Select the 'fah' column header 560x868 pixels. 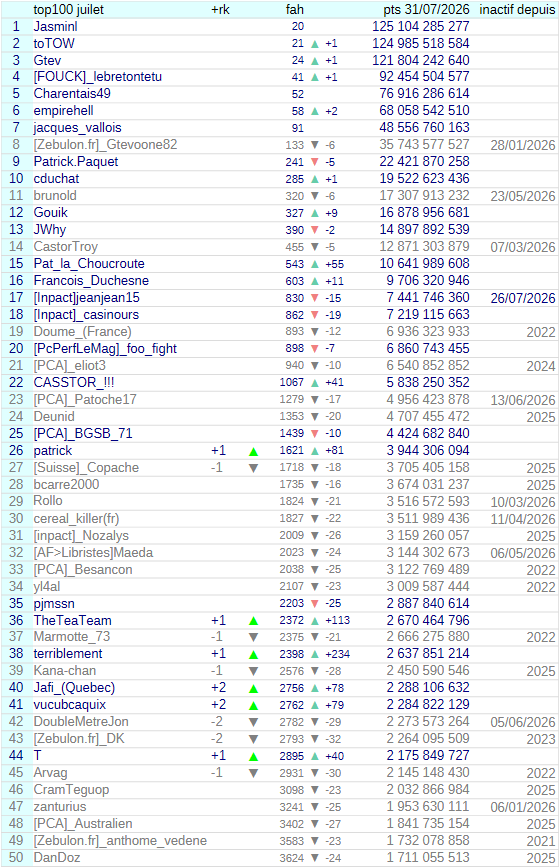pyautogui.click(x=294, y=9)
